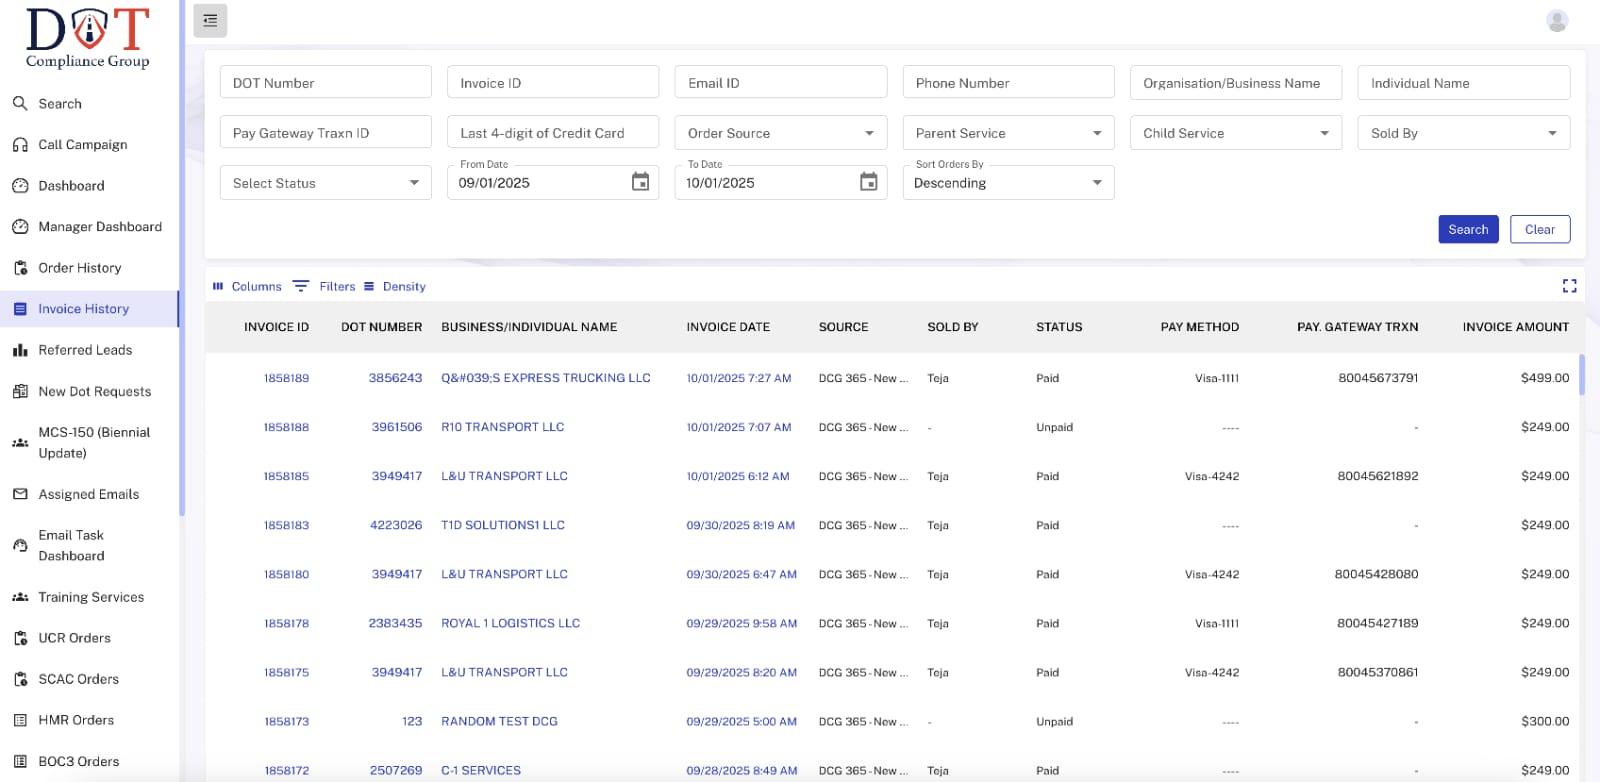Collapse sidebar using the hamburger menu icon
Screen dimensions: 1600x782
coord(210,20)
